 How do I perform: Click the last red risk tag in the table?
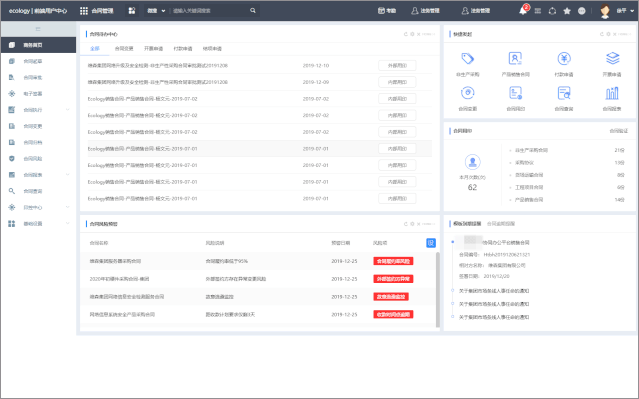(x=393, y=315)
